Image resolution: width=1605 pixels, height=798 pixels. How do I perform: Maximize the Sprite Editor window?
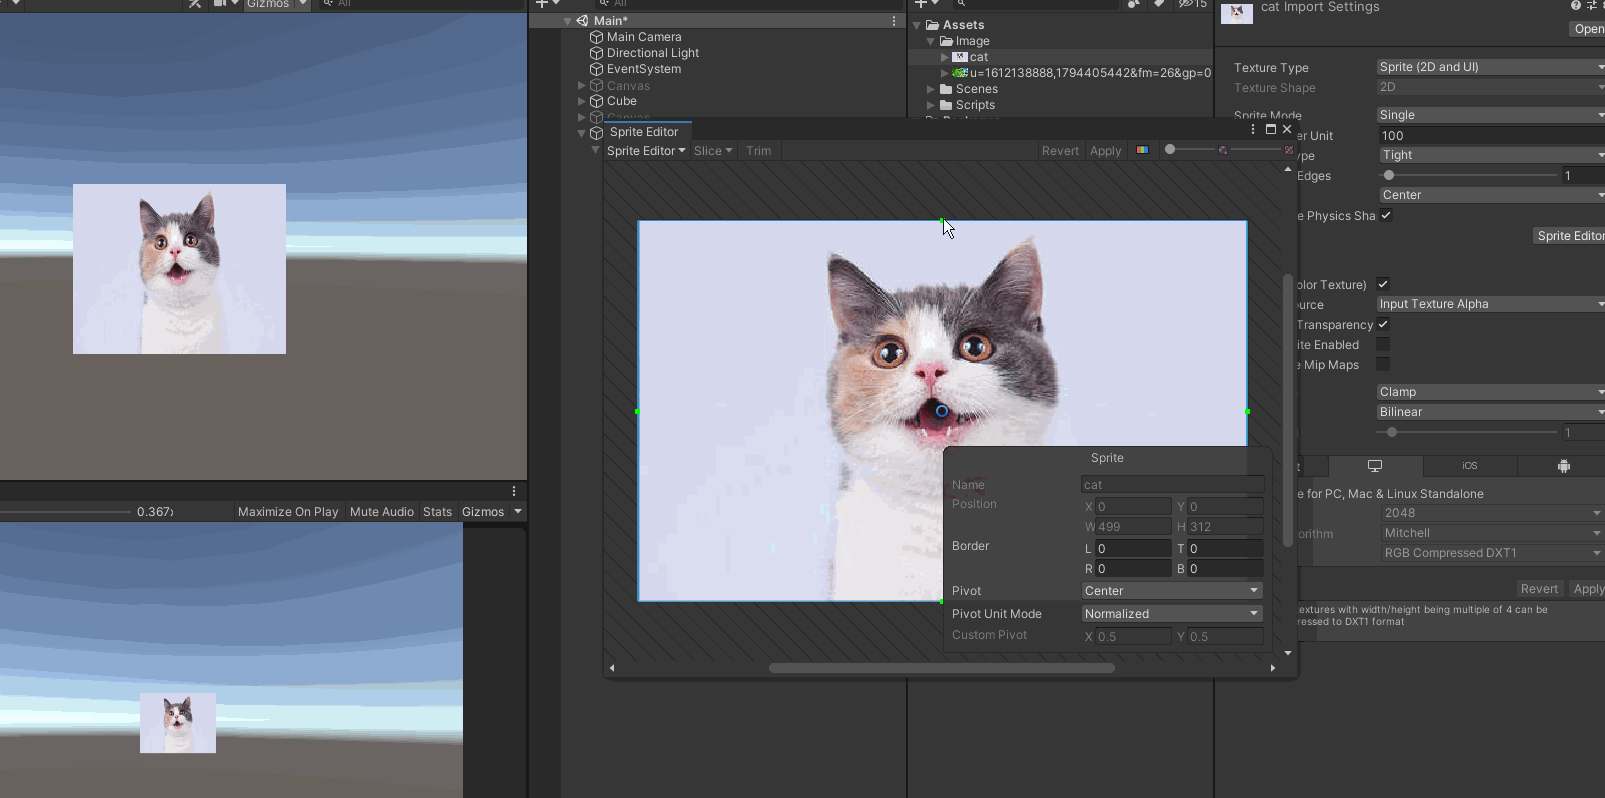pos(1271,130)
